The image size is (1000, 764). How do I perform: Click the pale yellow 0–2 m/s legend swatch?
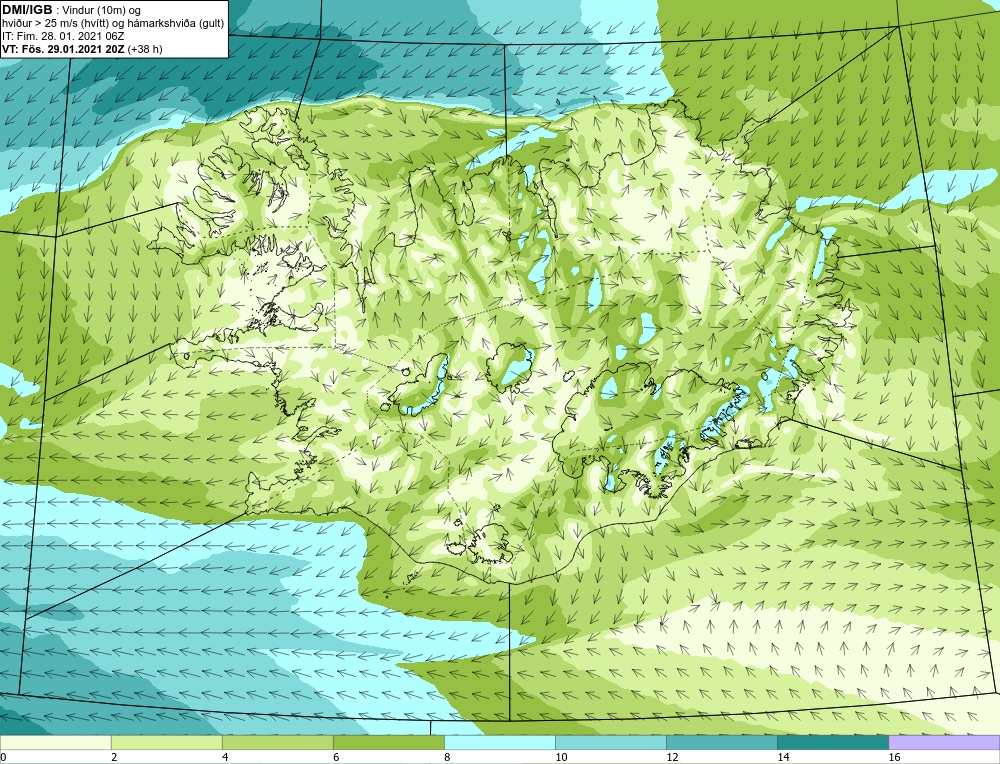pyautogui.click(x=55, y=742)
